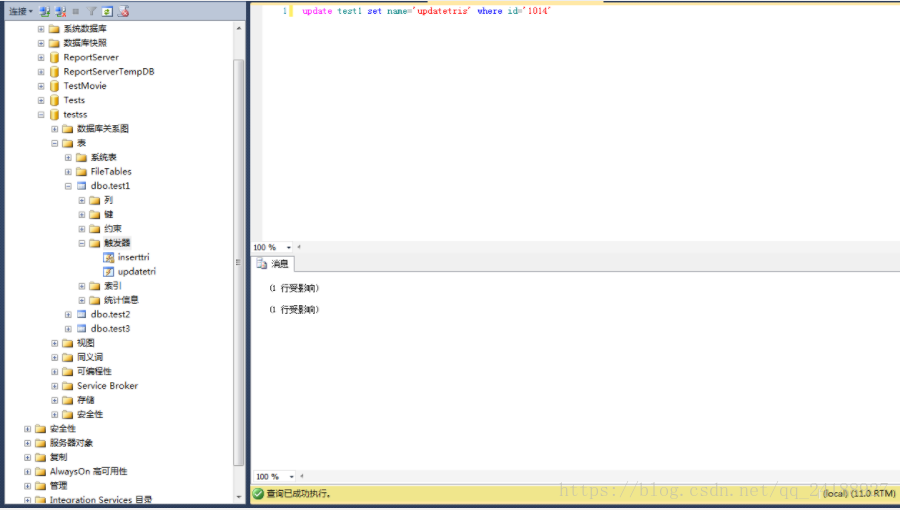Click the 查询已成功执行 status text
This screenshot has height=510, width=900.
tap(298, 493)
